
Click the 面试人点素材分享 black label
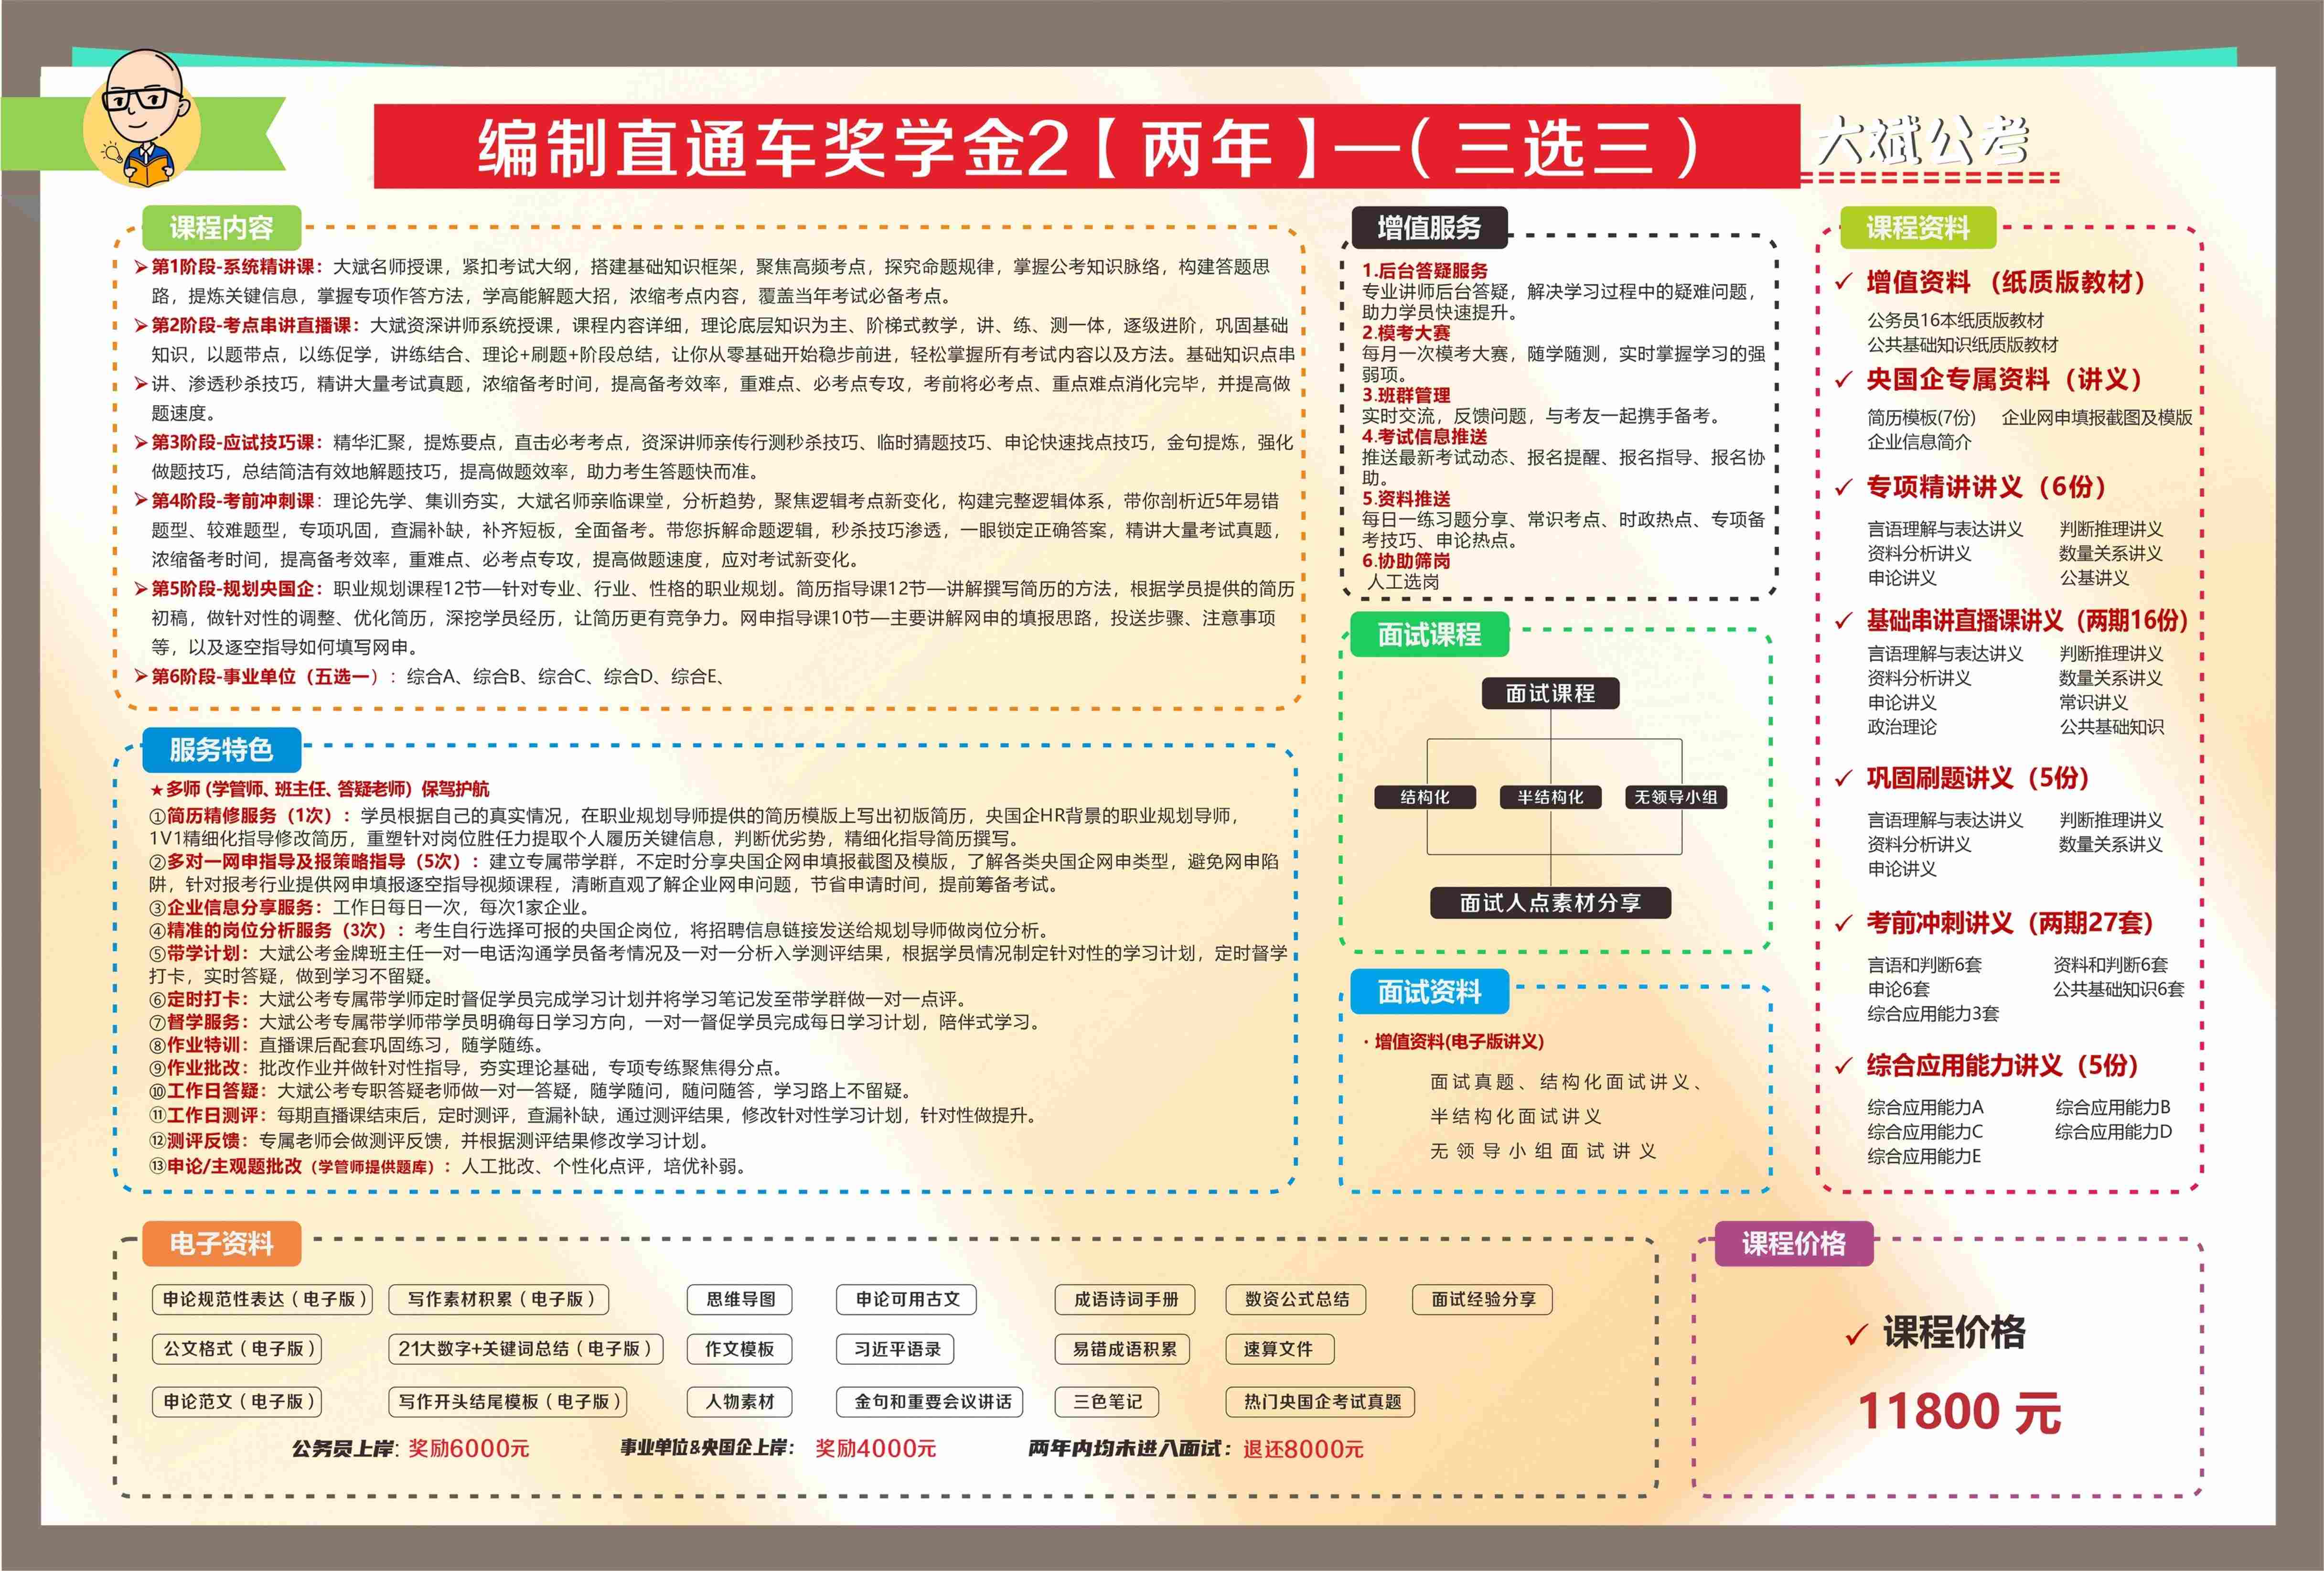pos(1550,903)
